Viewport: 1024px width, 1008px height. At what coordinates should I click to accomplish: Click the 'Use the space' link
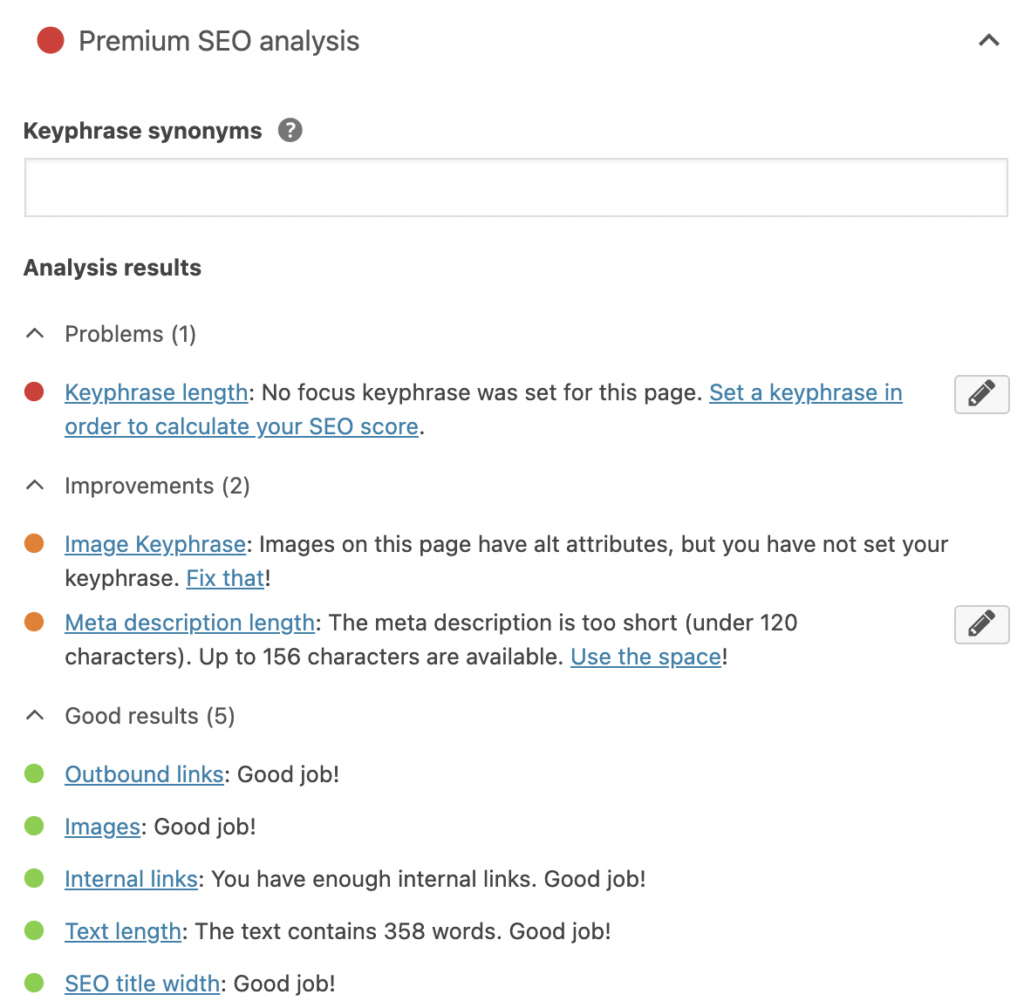(645, 657)
